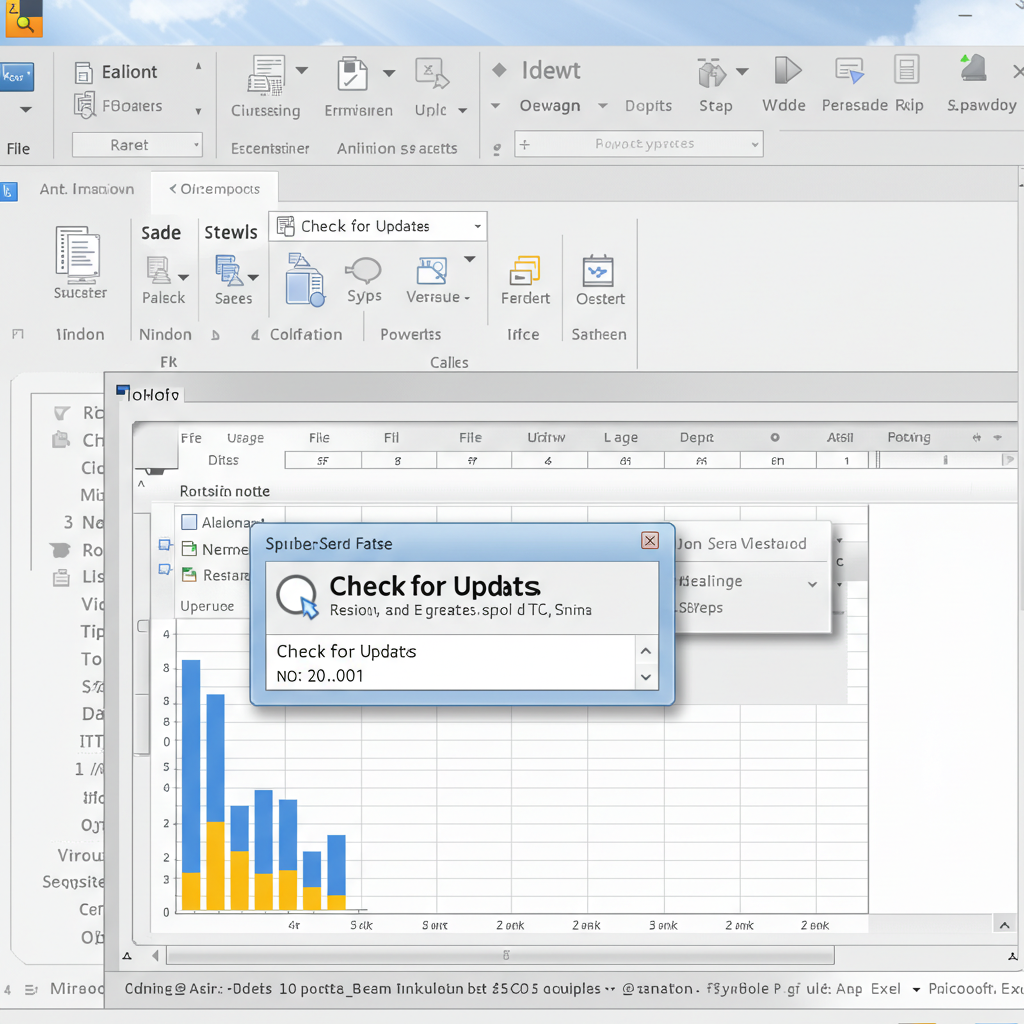
Task: Click the Dopits menu item
Action: pyautogui.click(x=648, y=106)
